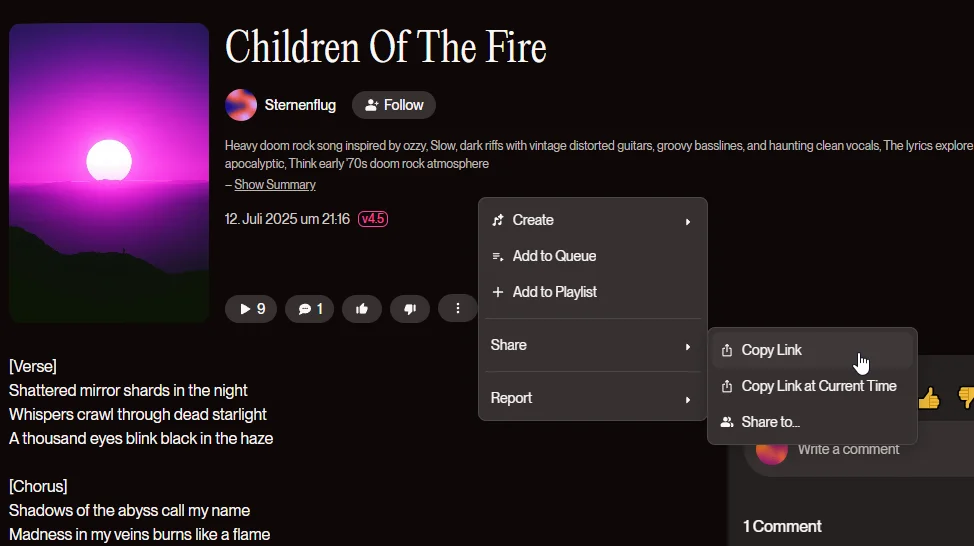This screenshot has width=974, height=546.
Task: Choose Copy Link option
Action: click(x=812, y=350)
